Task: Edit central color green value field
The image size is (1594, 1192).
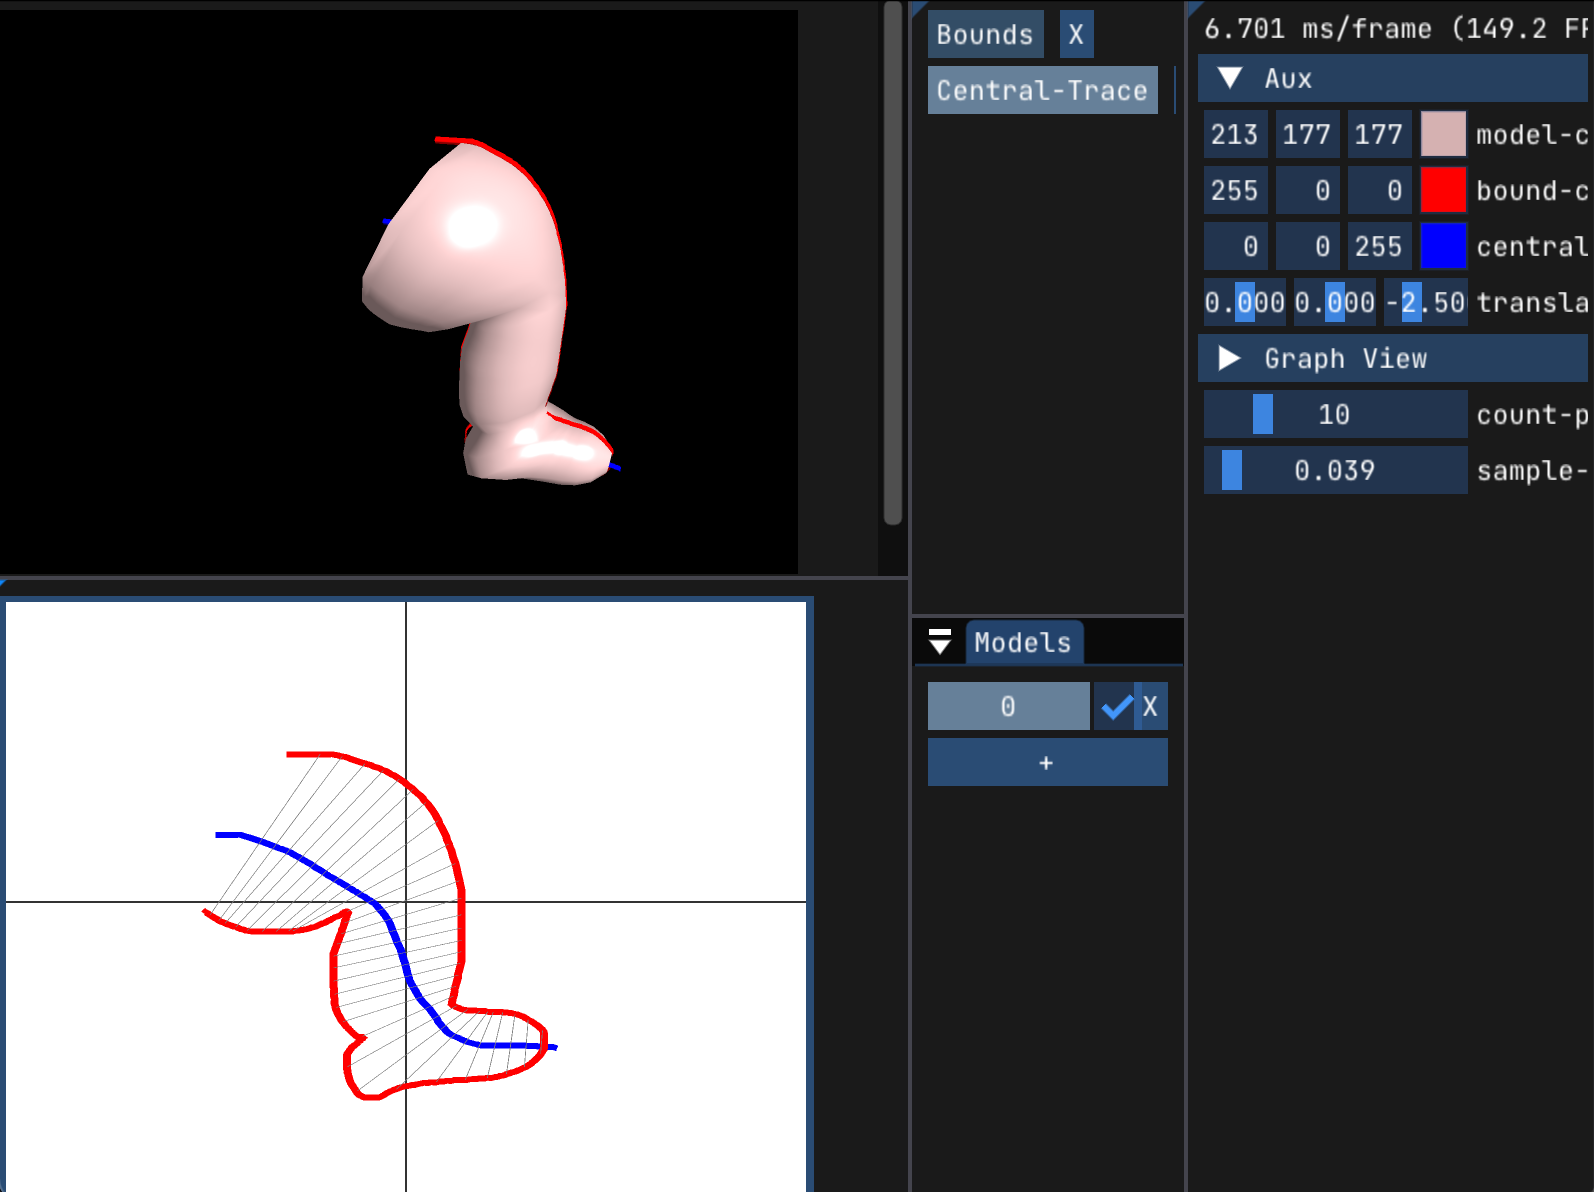Action: pyautogui.click(x=1307, y=246)
